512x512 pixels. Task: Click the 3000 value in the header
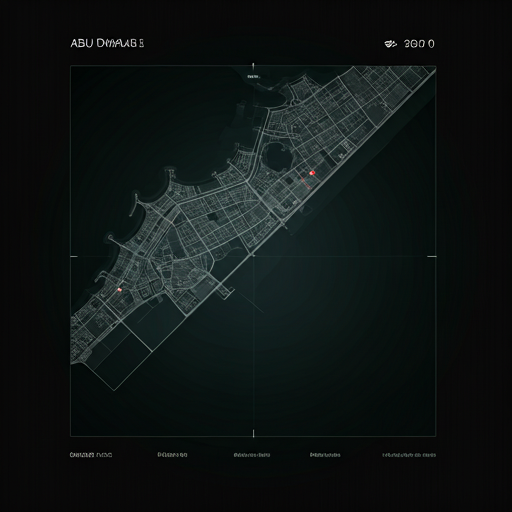tap(419, 44)
